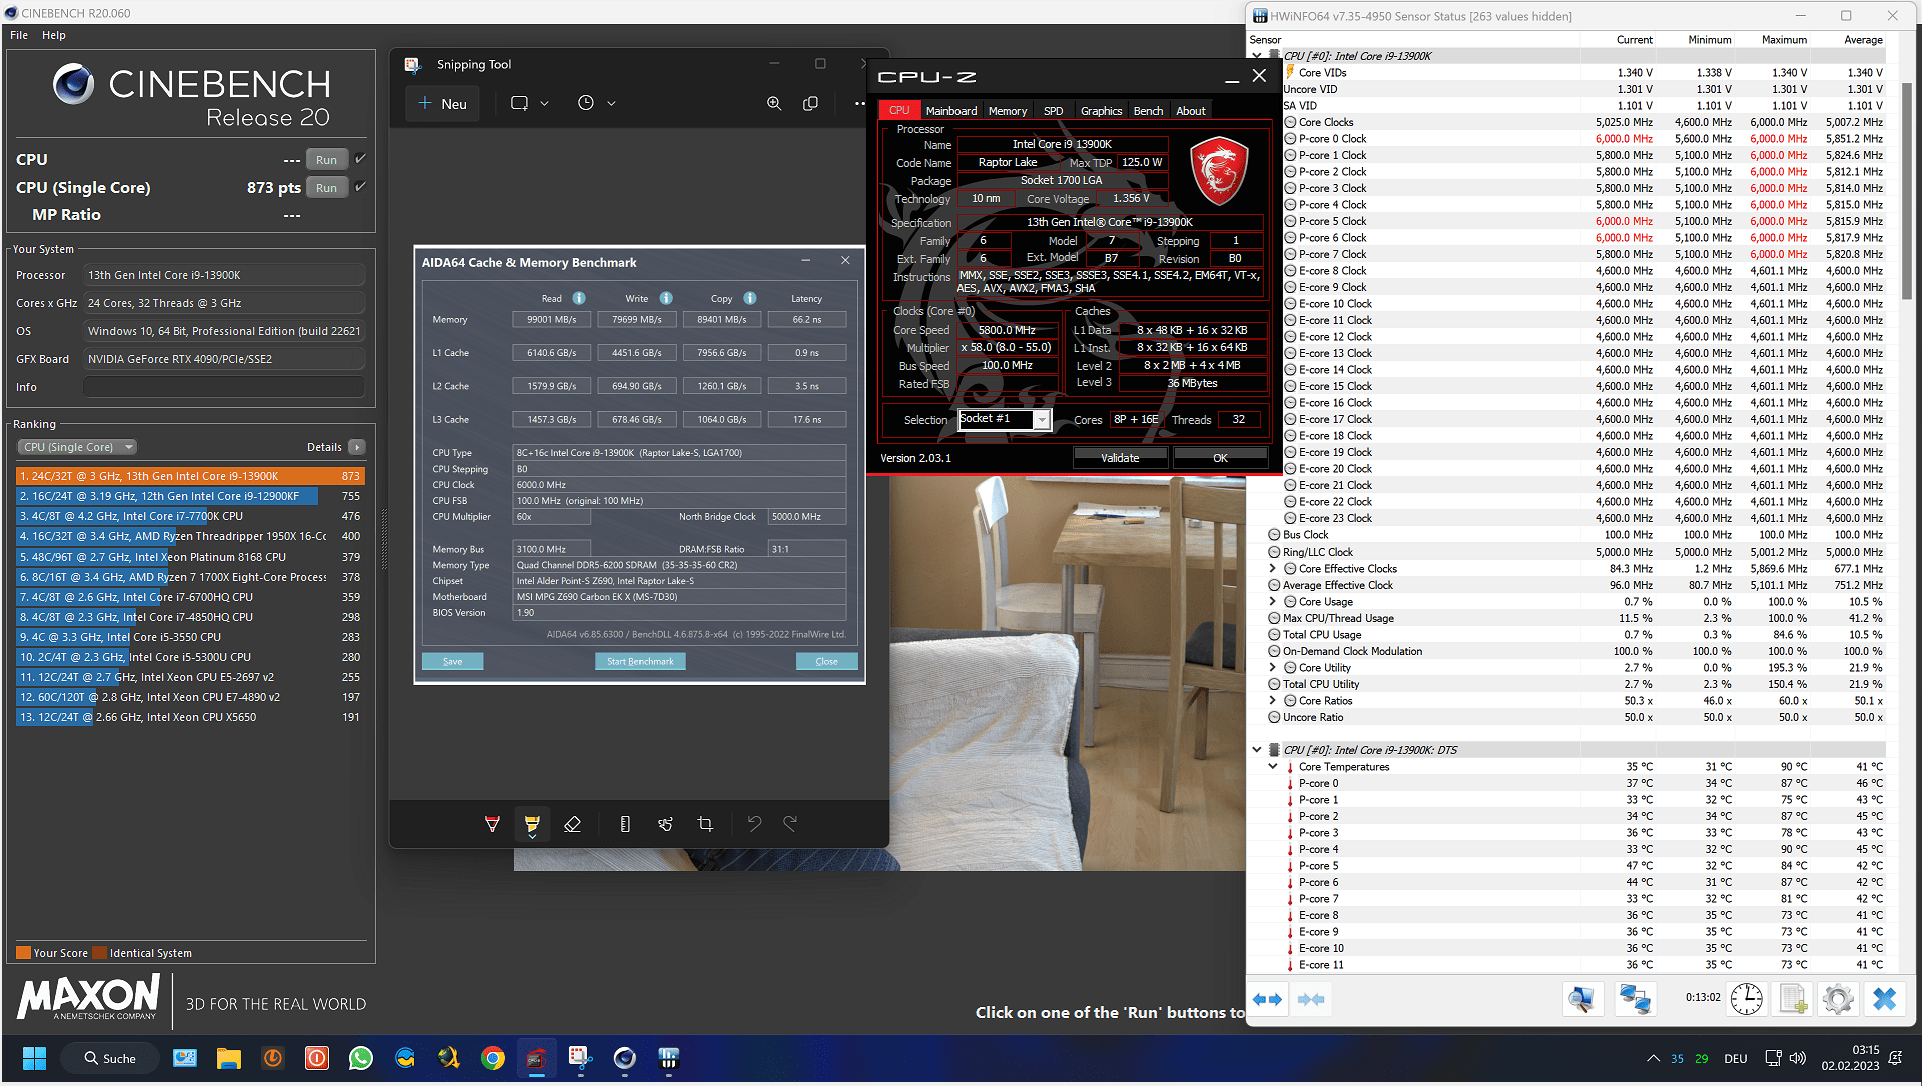Switch to CPU-Z About tab

click(x=1190, y=111)
